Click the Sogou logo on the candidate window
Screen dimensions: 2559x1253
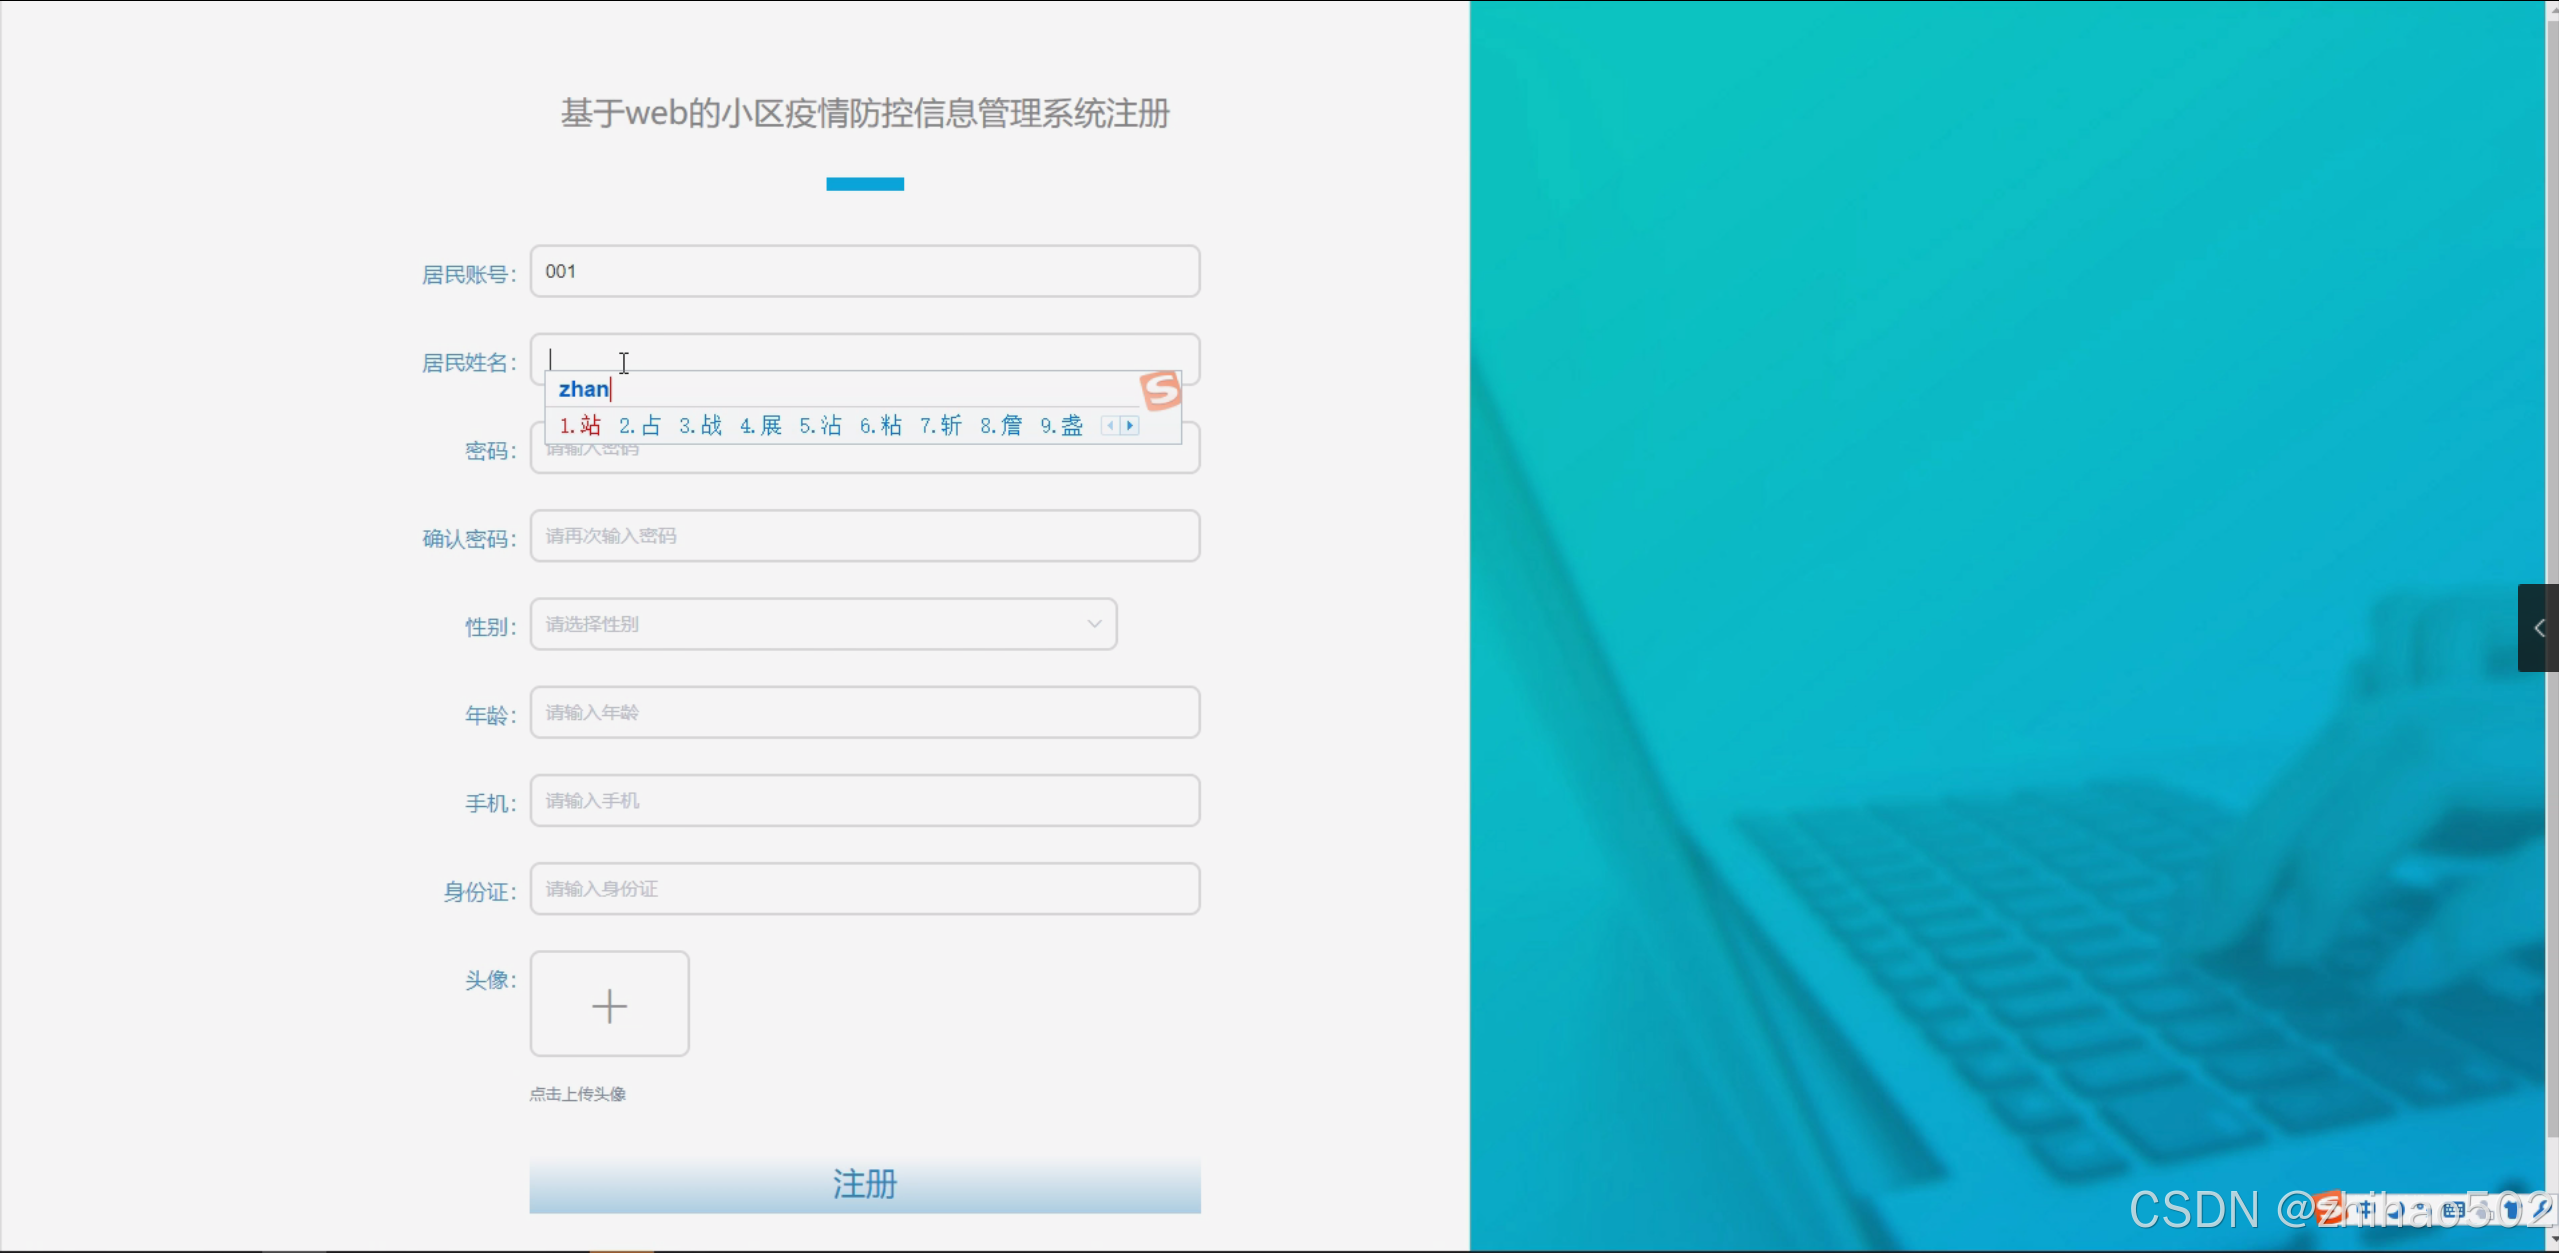pyautogui.click(x=1159, y=389)
